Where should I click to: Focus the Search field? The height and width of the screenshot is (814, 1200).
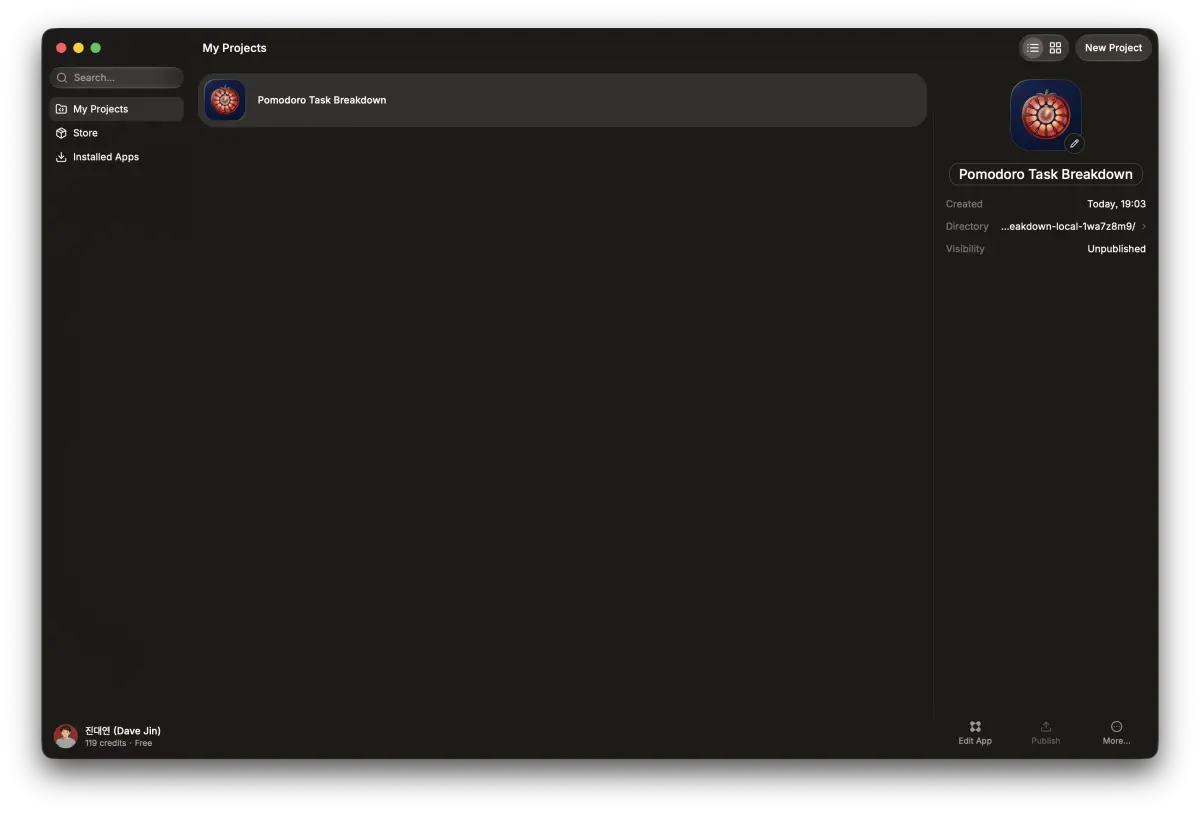[x=117, y=77]
